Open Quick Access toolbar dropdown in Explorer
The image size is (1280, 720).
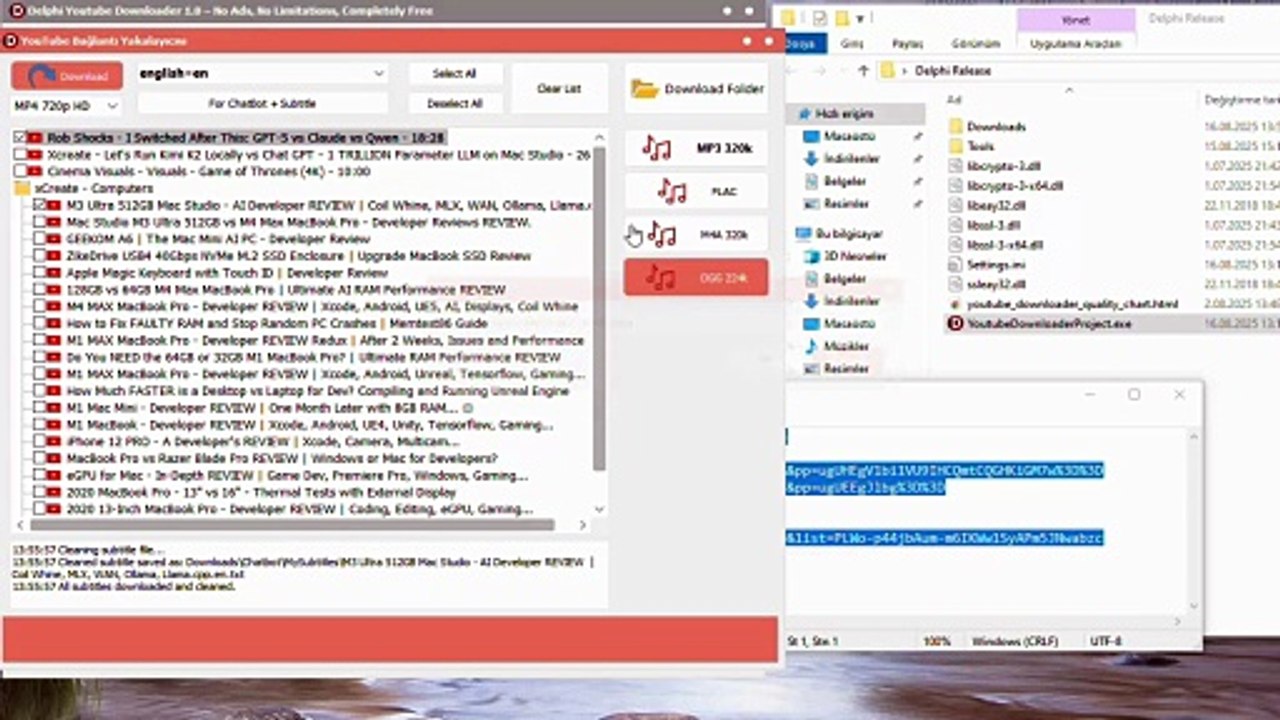(859, 18)
